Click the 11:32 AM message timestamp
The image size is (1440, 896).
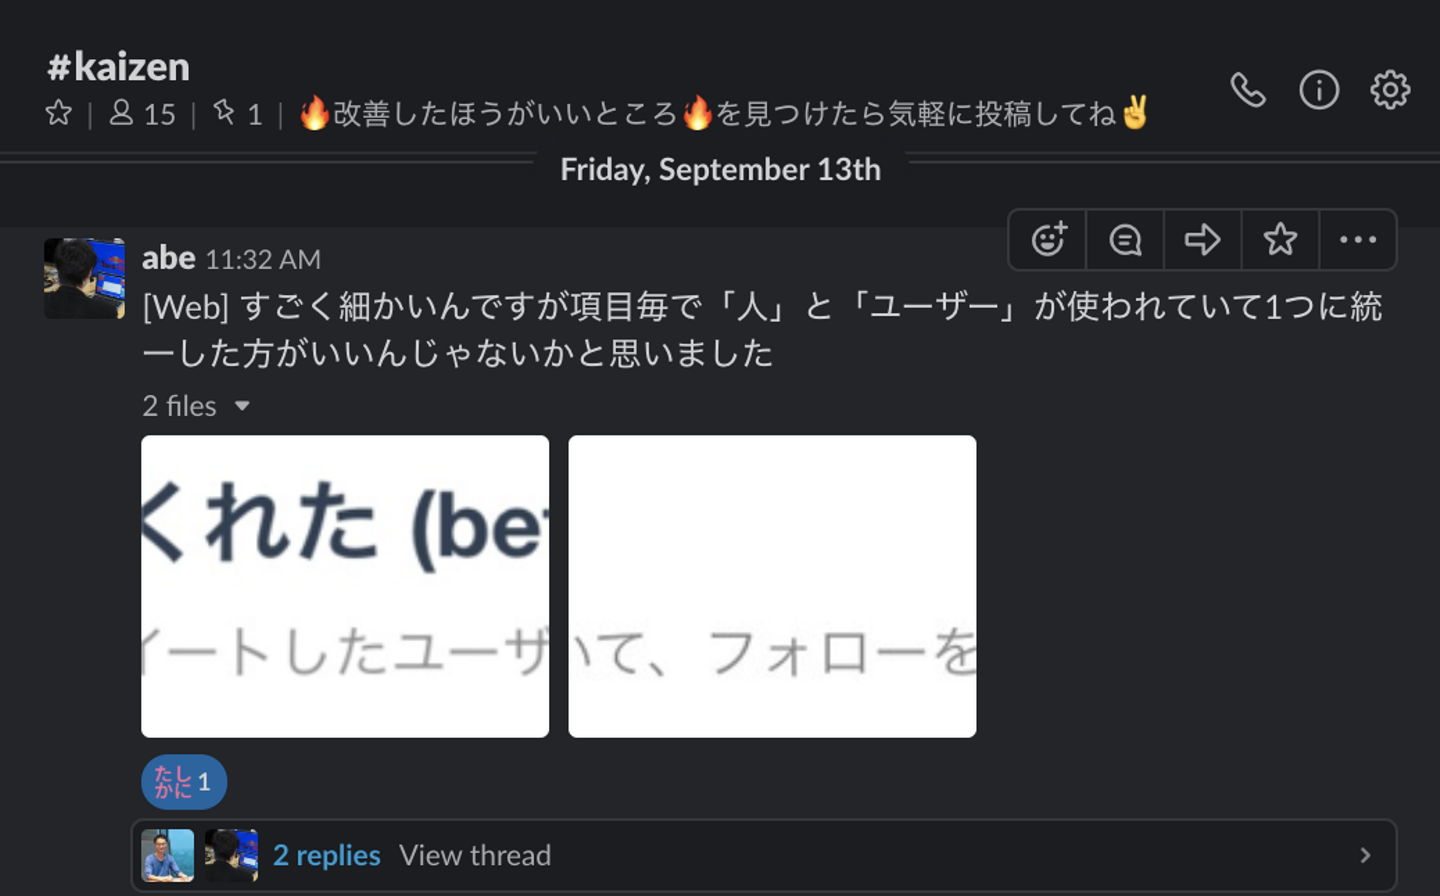(263, 260)
